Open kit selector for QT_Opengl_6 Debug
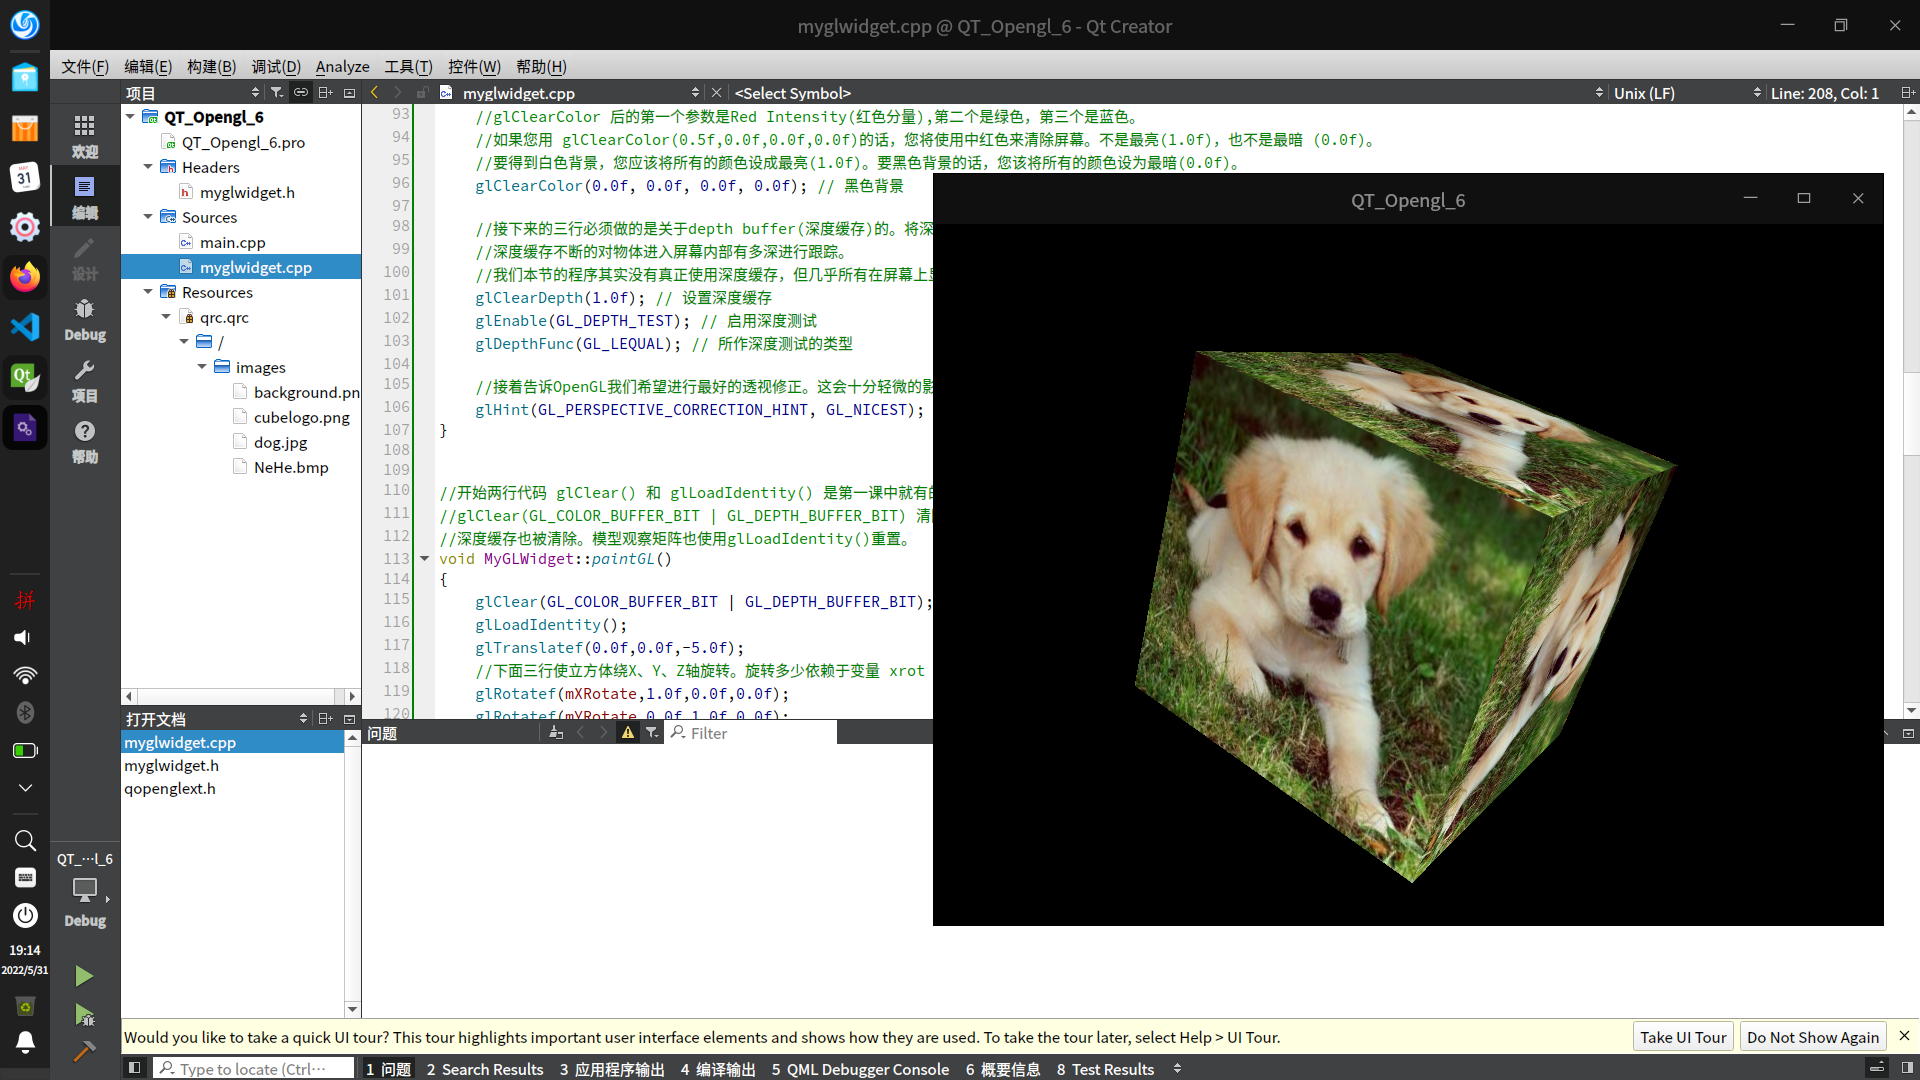Screen dimensions: 1920x1080 point(85,890)
